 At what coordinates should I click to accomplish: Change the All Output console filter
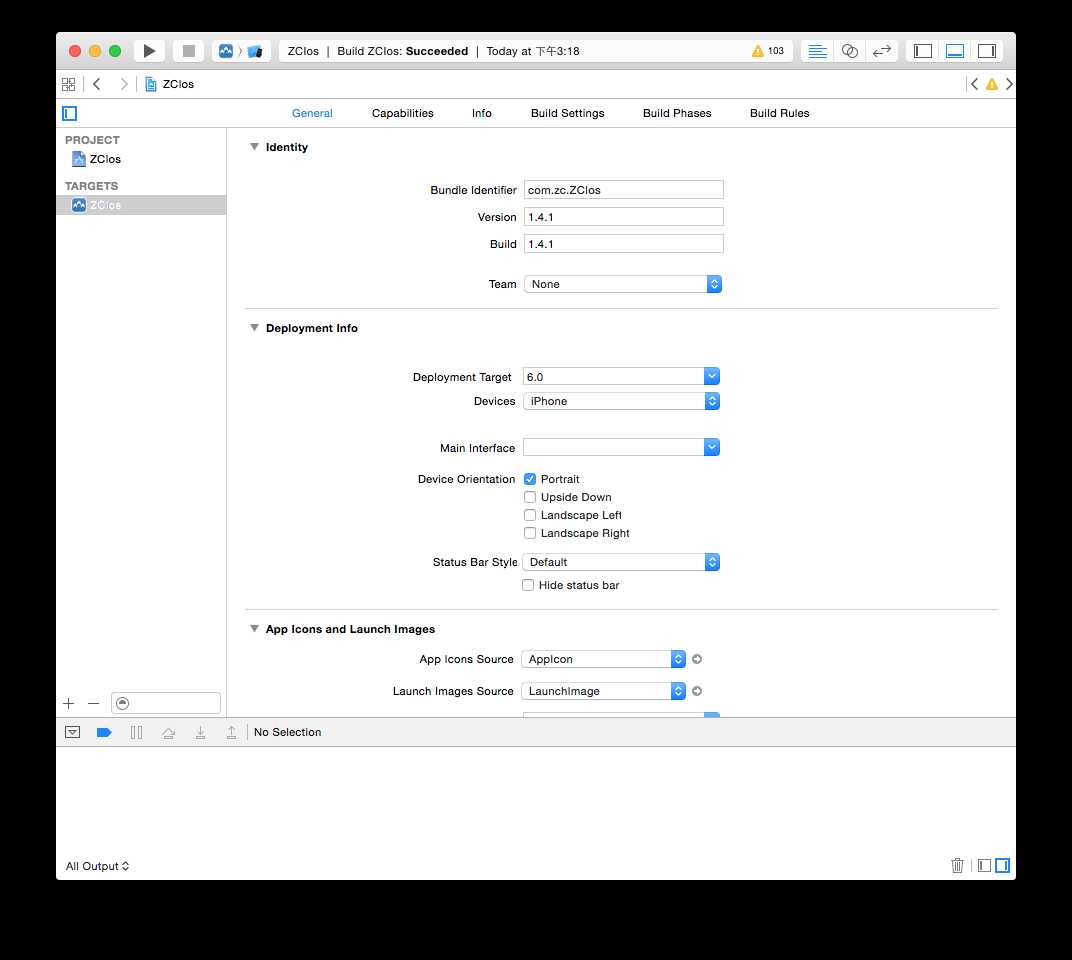point(97,866)
